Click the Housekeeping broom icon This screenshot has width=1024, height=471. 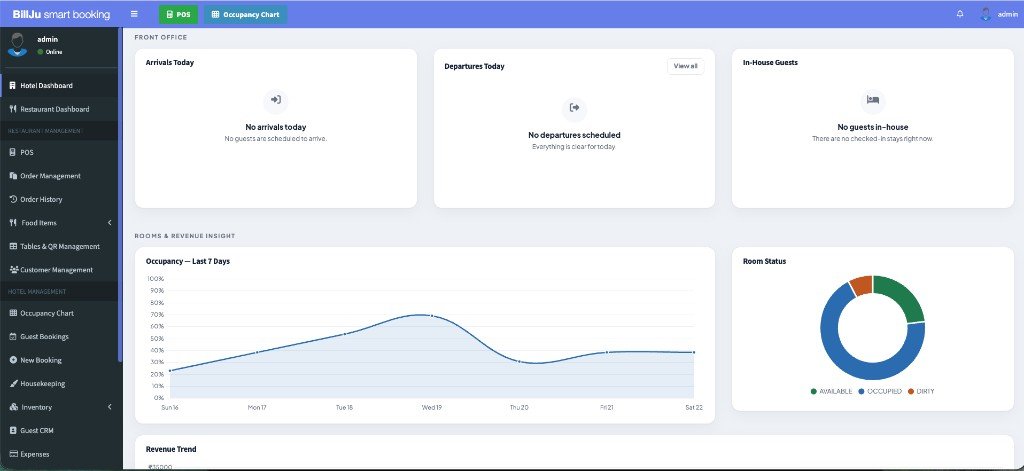pos(12,383)
